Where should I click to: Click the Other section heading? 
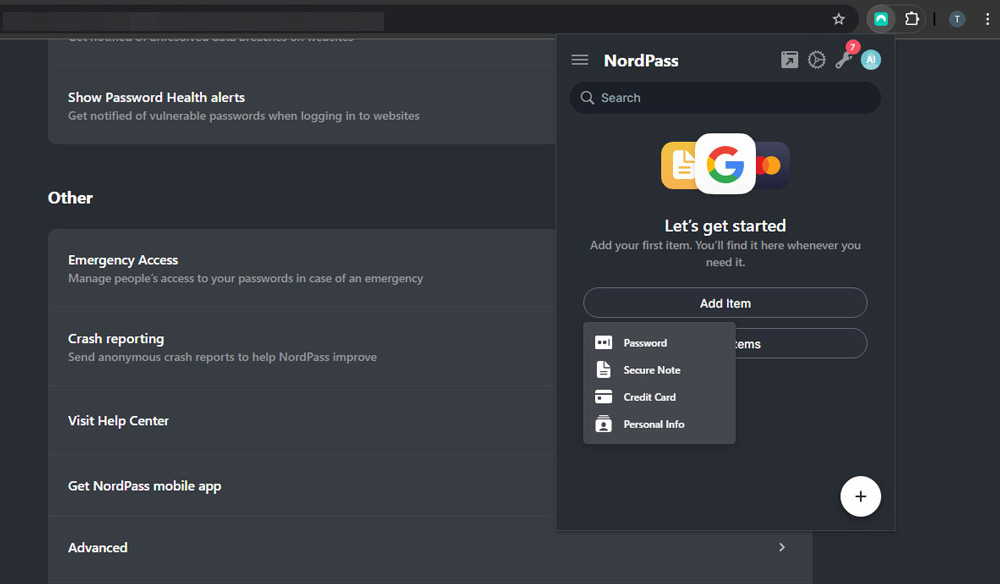70,198
